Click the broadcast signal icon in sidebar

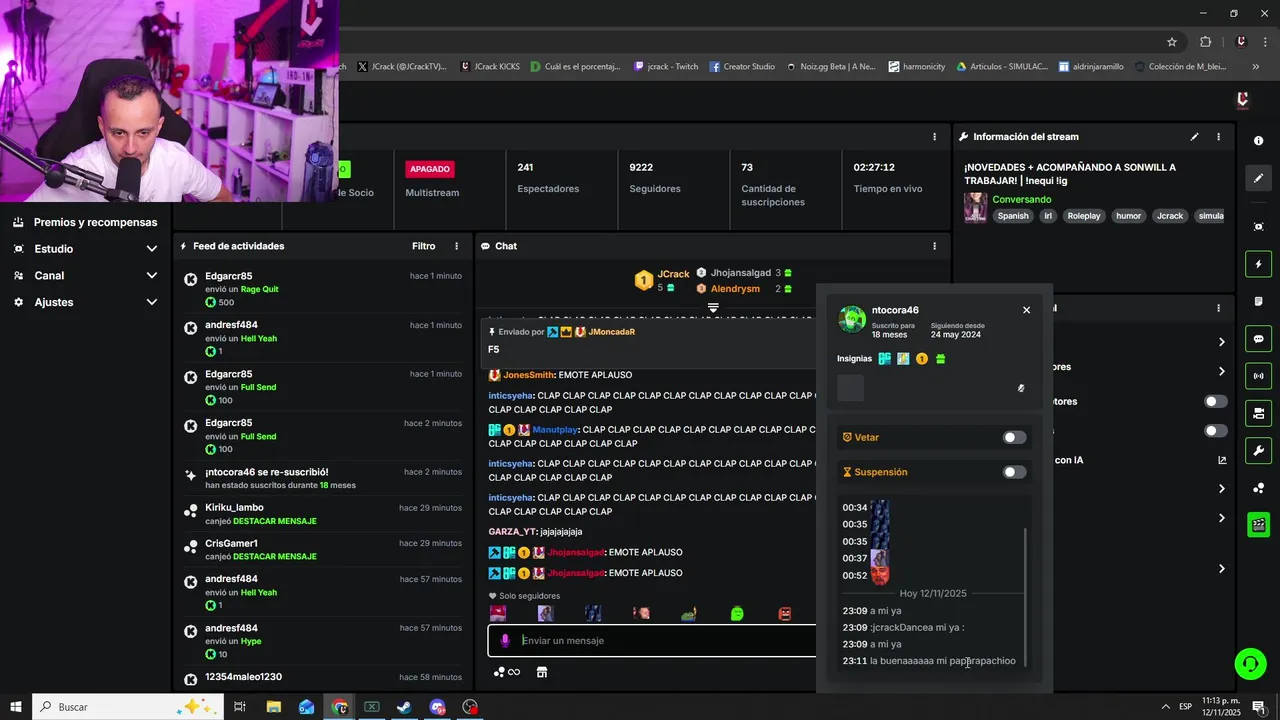[x=1258, y=376]
